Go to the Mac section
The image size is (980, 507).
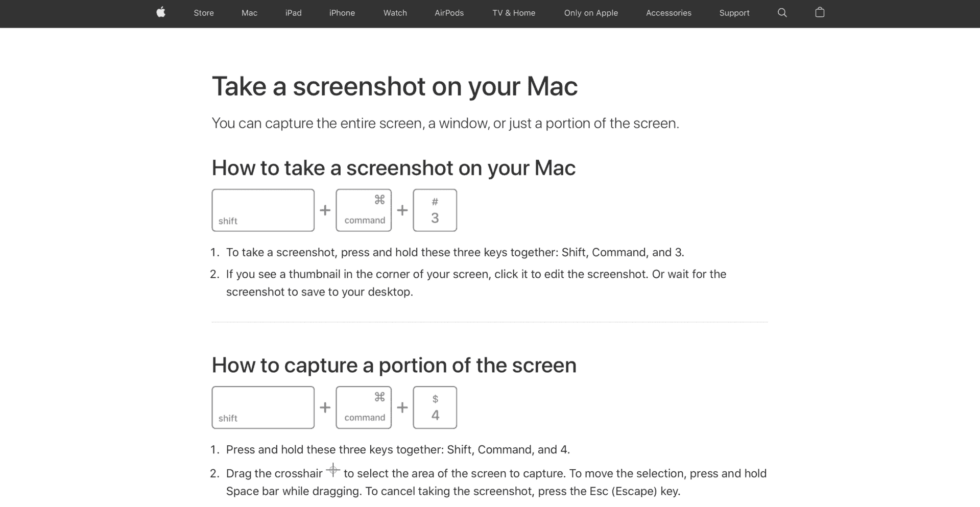coord(249,13)
